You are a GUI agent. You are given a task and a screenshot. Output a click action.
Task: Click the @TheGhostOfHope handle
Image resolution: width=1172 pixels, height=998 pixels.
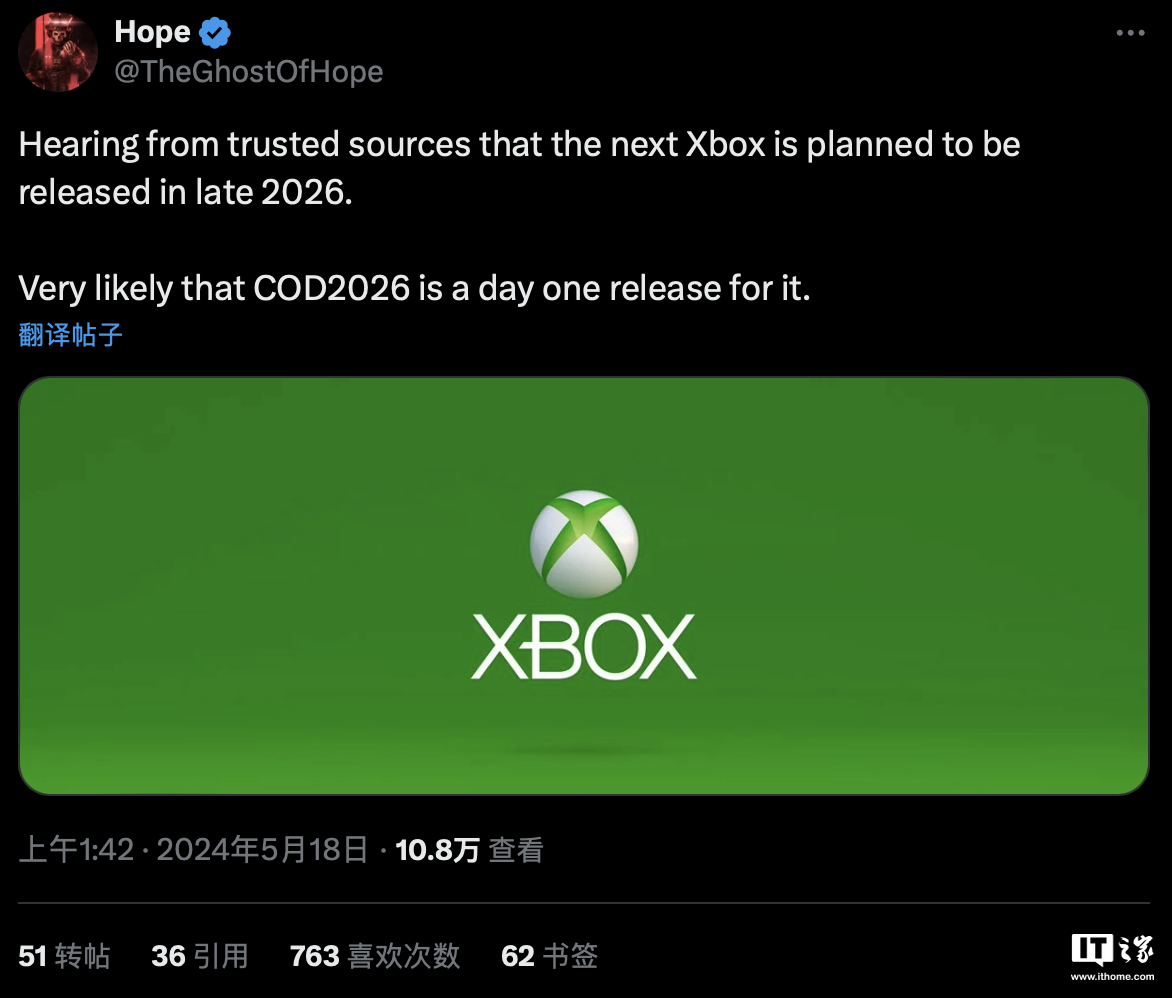point(248,72)
